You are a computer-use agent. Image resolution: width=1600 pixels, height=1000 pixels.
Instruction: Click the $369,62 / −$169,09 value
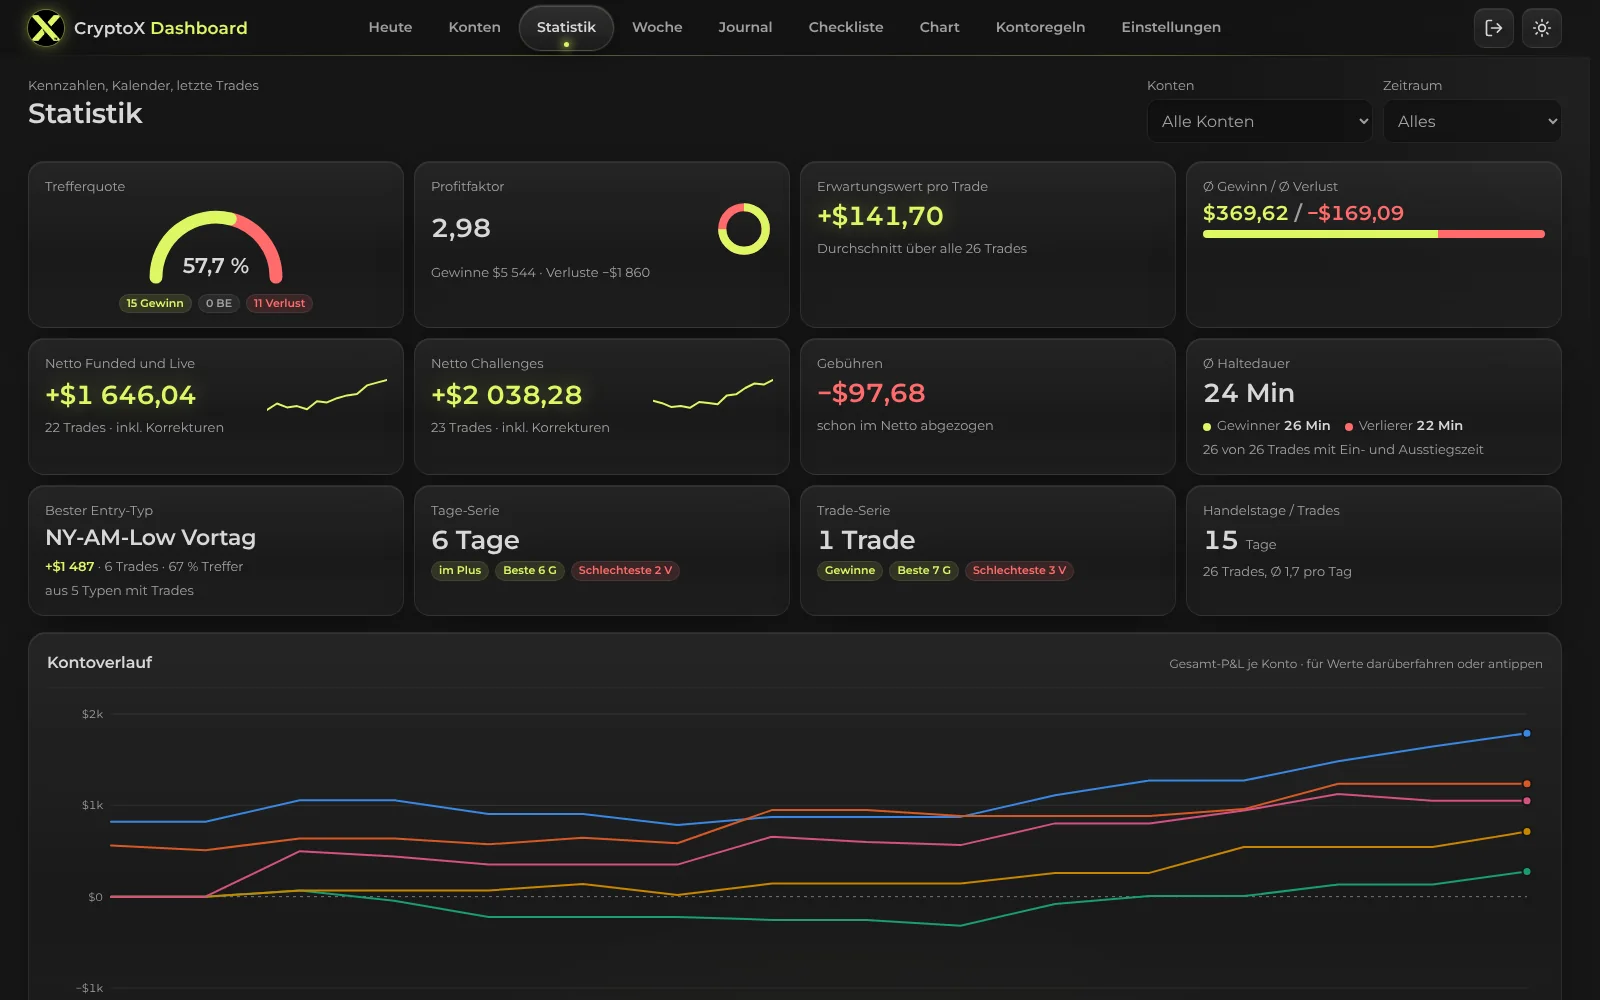click(x=1303, y=213)
